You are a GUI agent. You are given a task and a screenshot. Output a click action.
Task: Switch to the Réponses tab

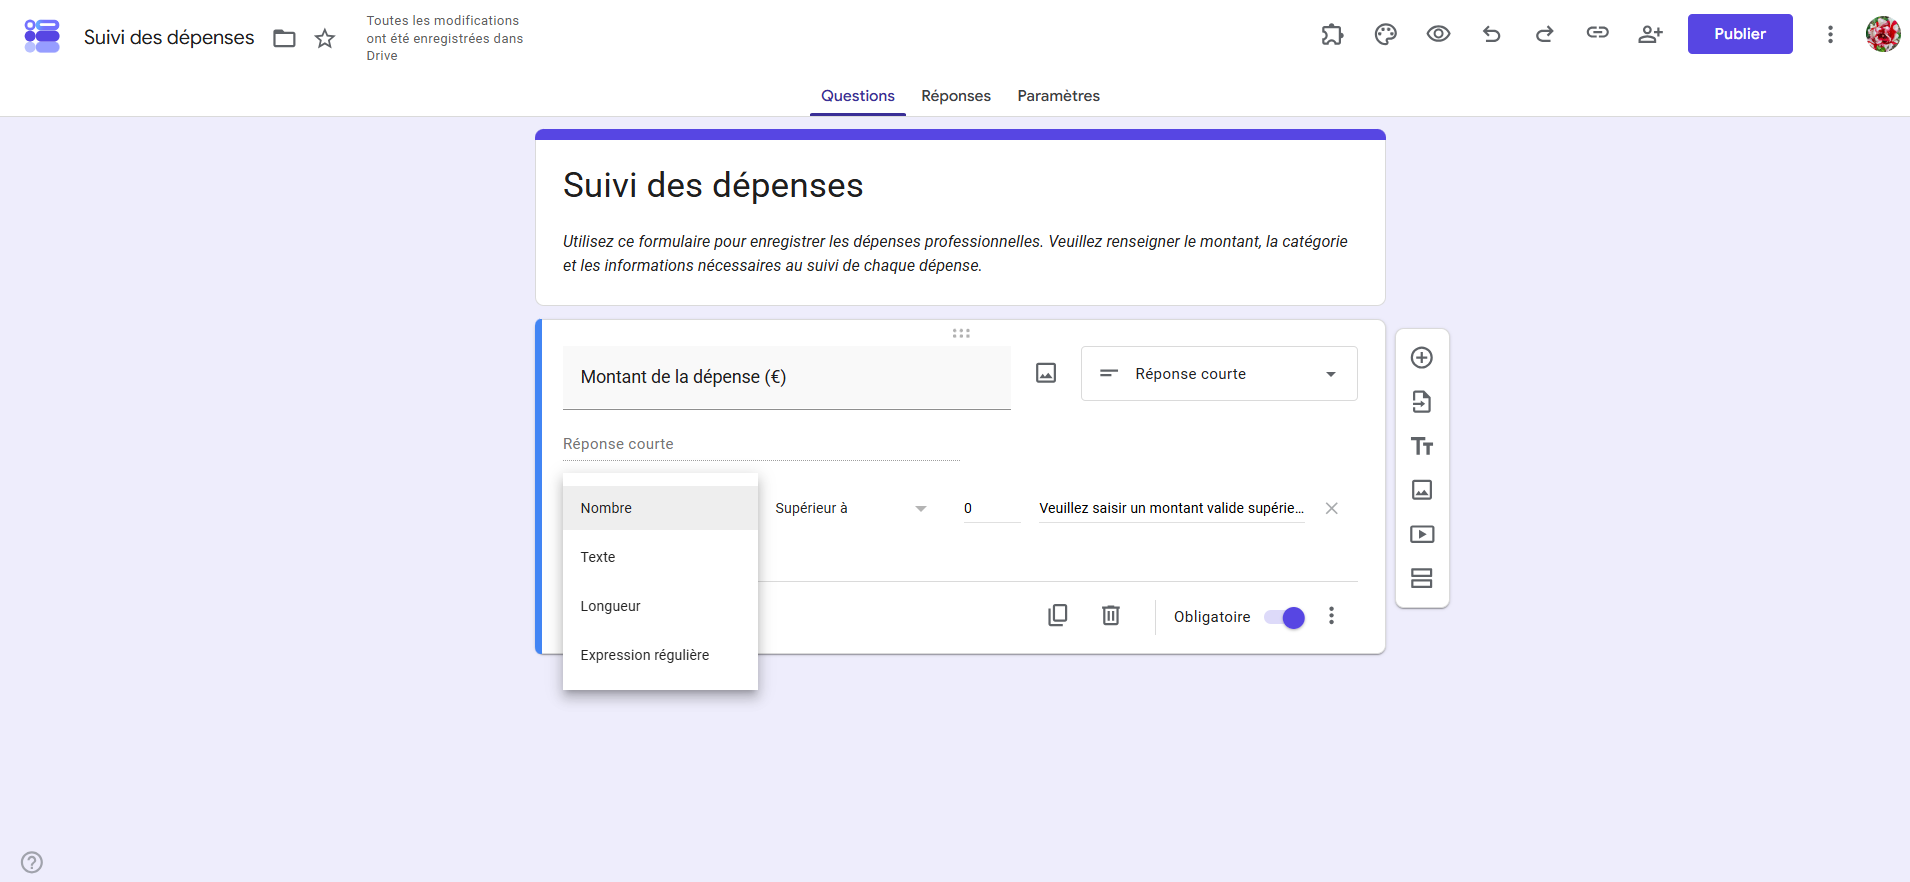956,96
